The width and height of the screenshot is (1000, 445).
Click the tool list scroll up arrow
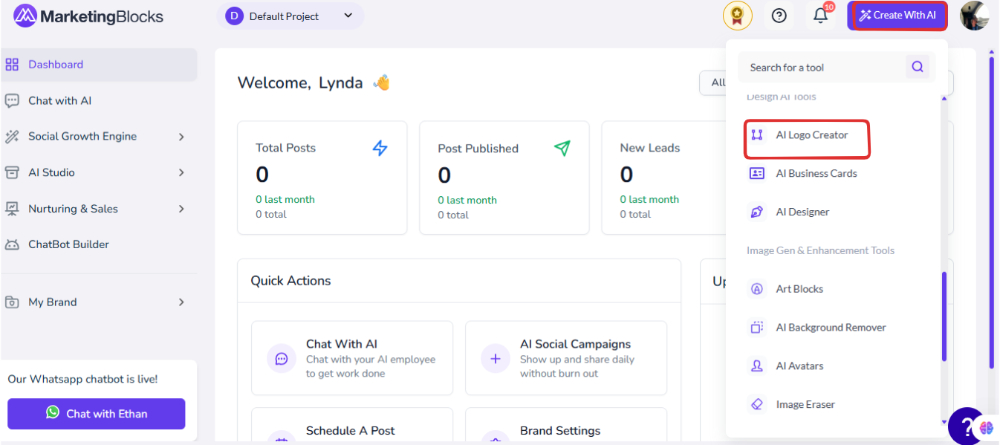click(944, 98)
